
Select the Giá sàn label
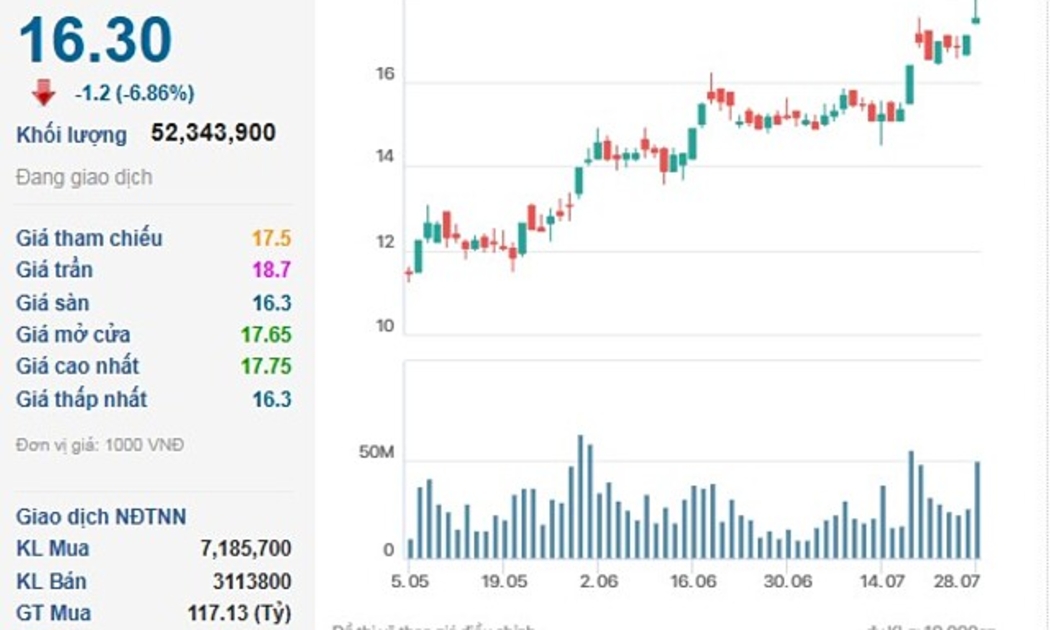tap(52, 302)
